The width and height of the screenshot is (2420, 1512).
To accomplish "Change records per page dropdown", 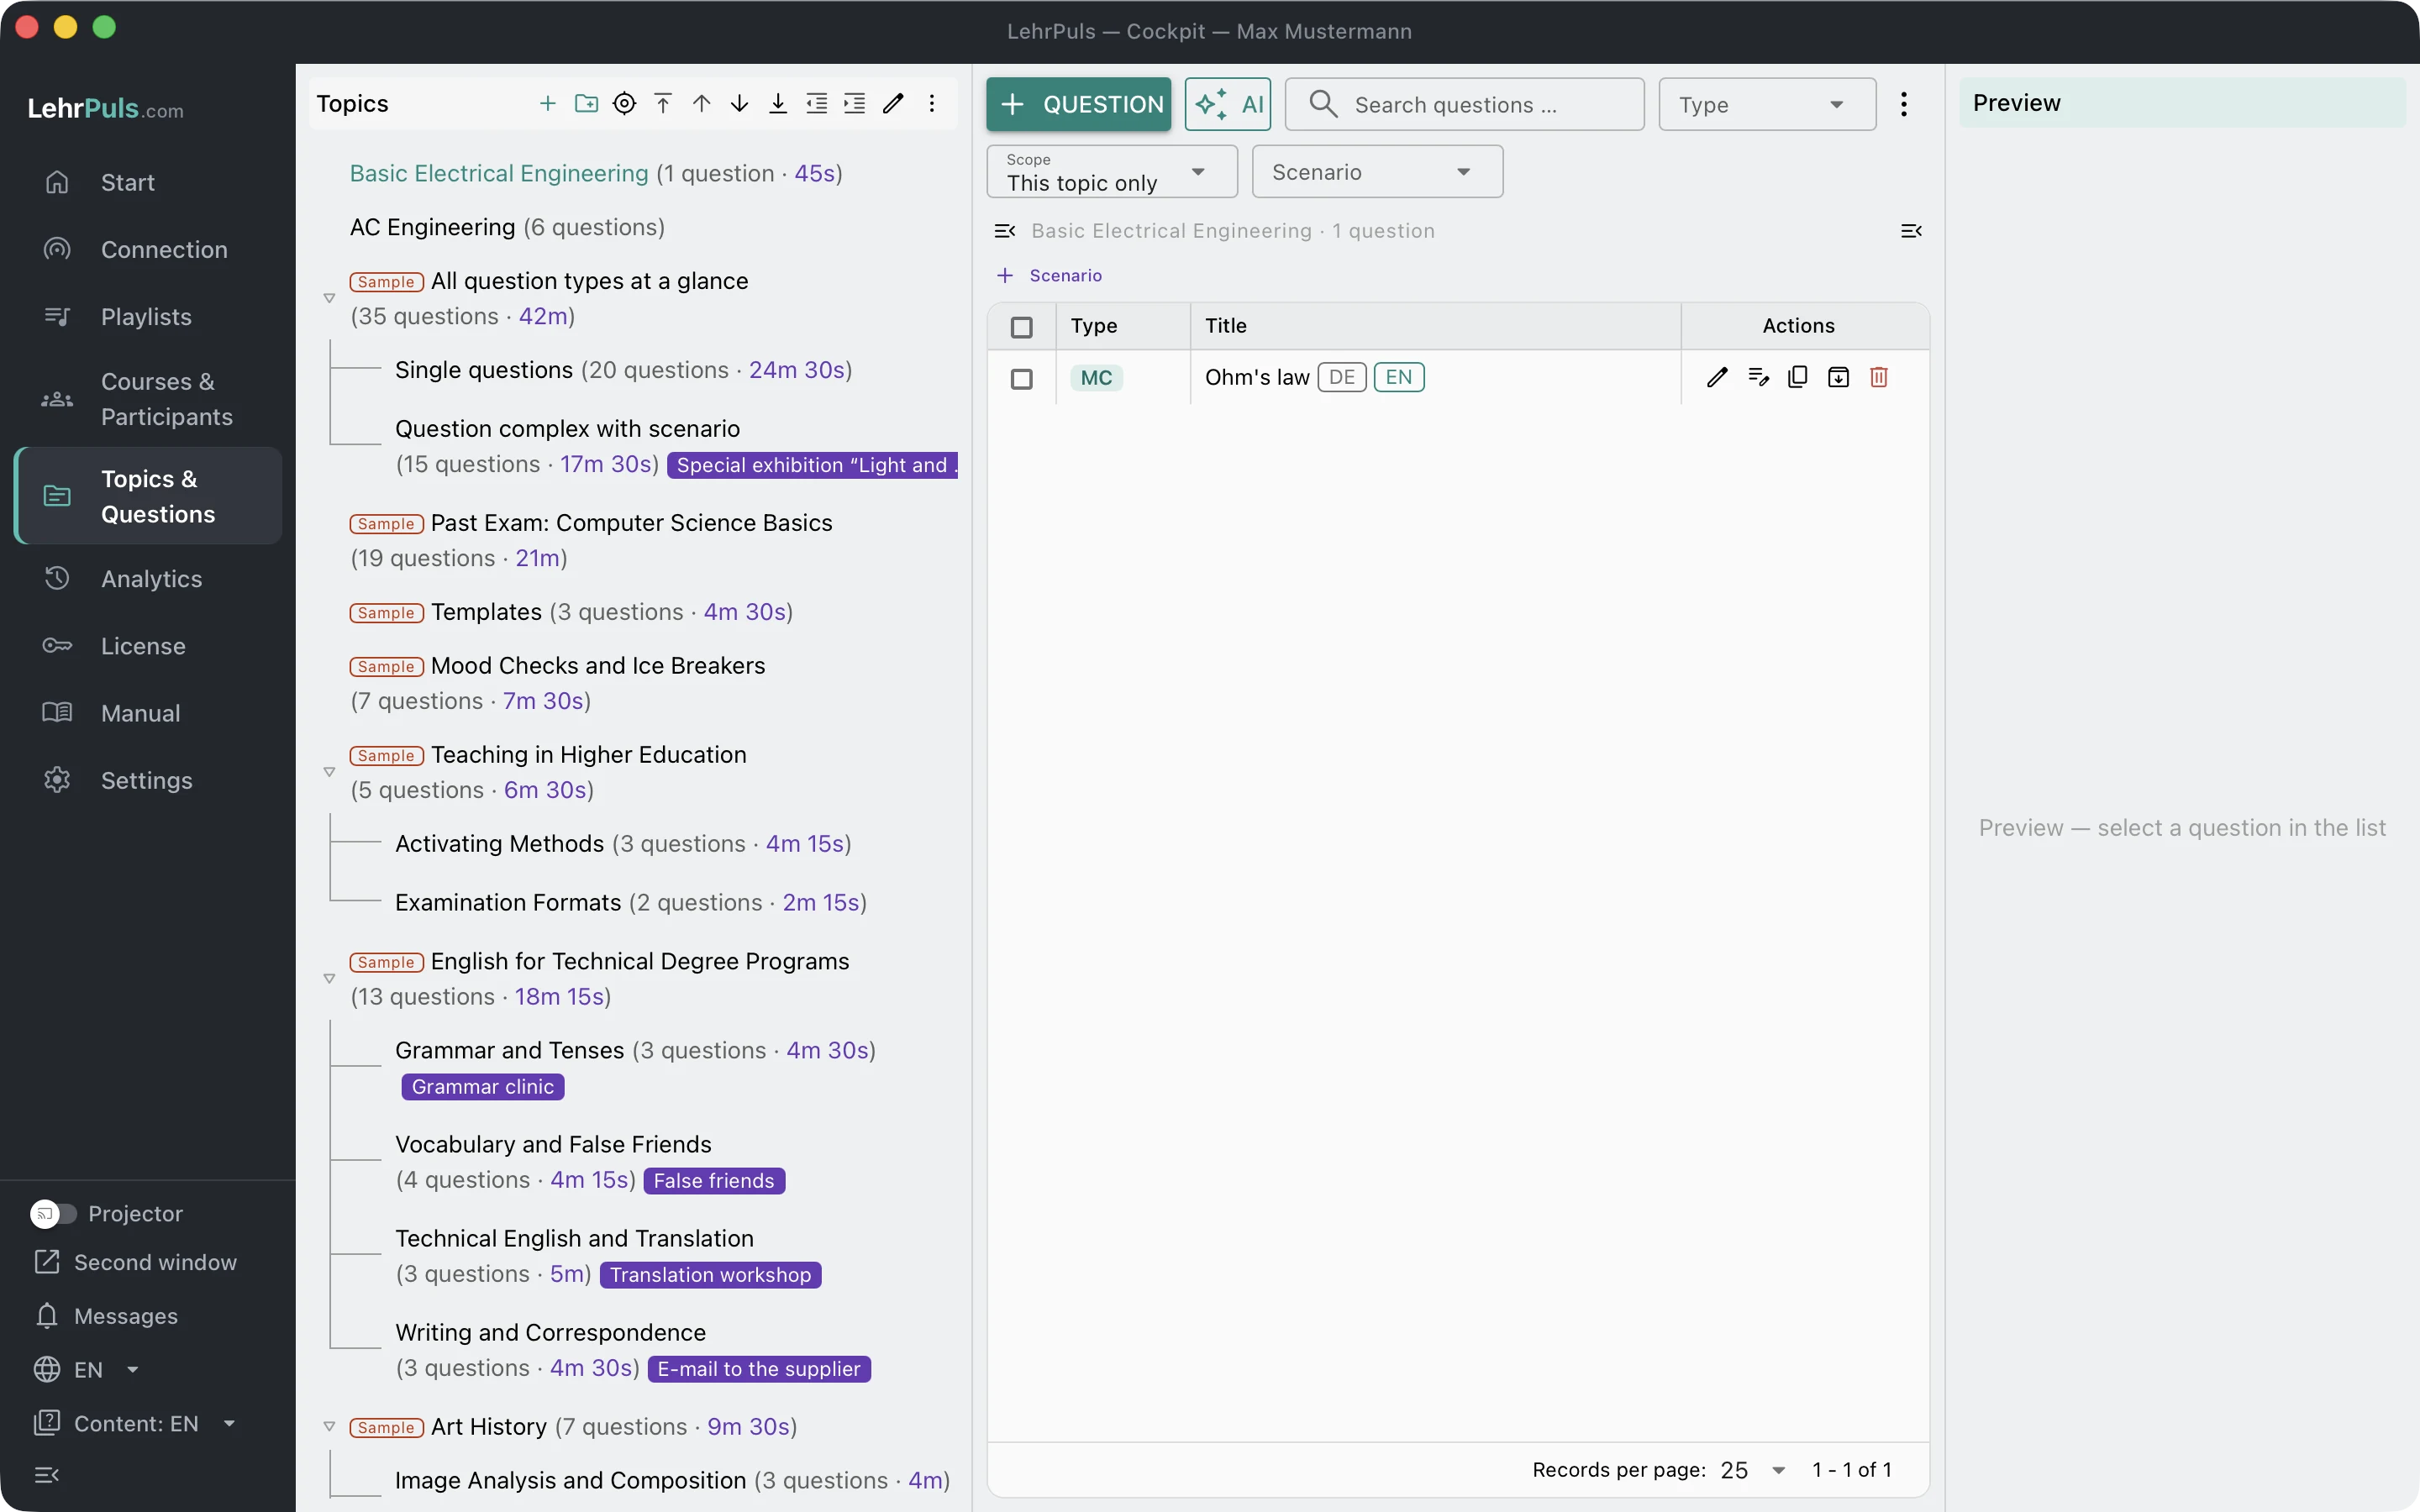I will tap(1753, 1469).
